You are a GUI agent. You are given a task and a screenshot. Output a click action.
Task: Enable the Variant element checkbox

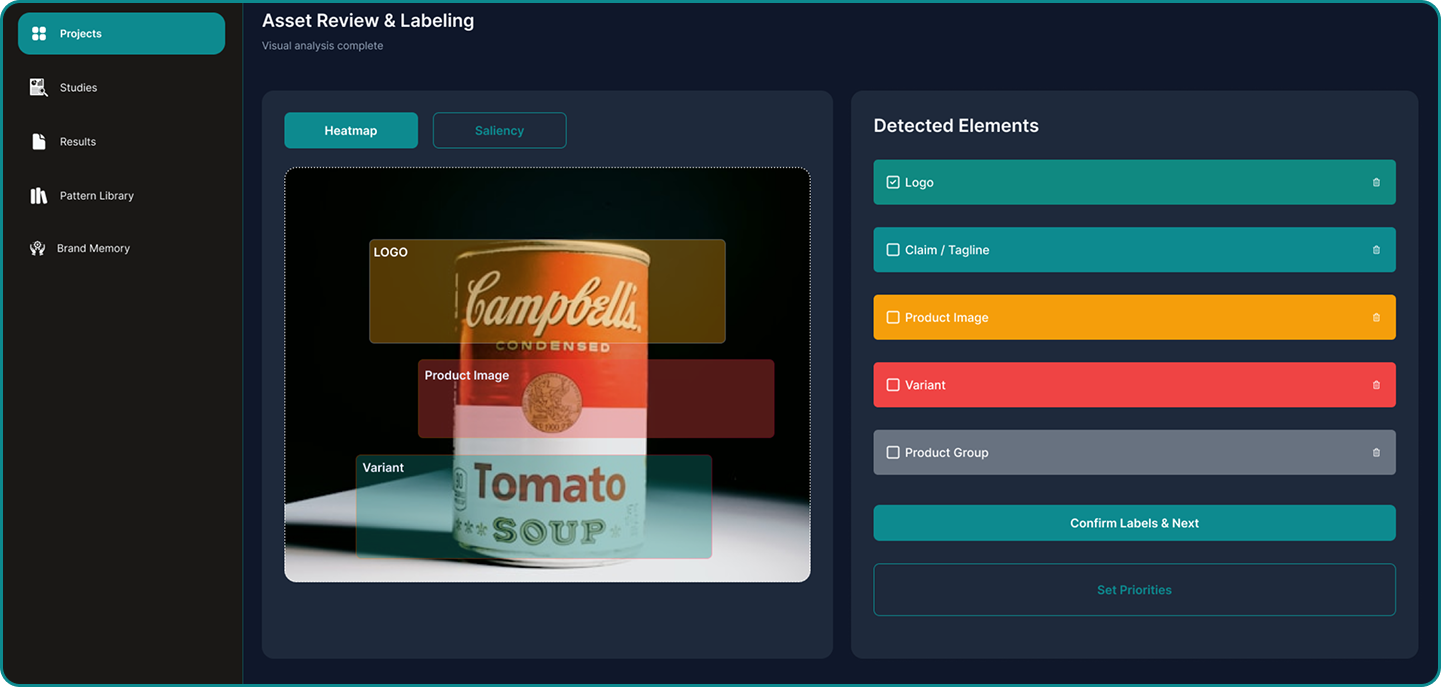click(x=892, y=384)
